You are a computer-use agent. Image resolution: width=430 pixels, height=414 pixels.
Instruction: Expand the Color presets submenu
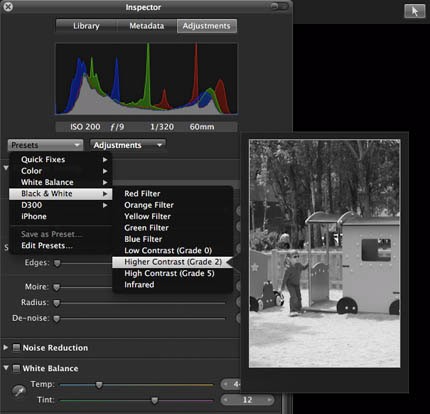(61, 171)
